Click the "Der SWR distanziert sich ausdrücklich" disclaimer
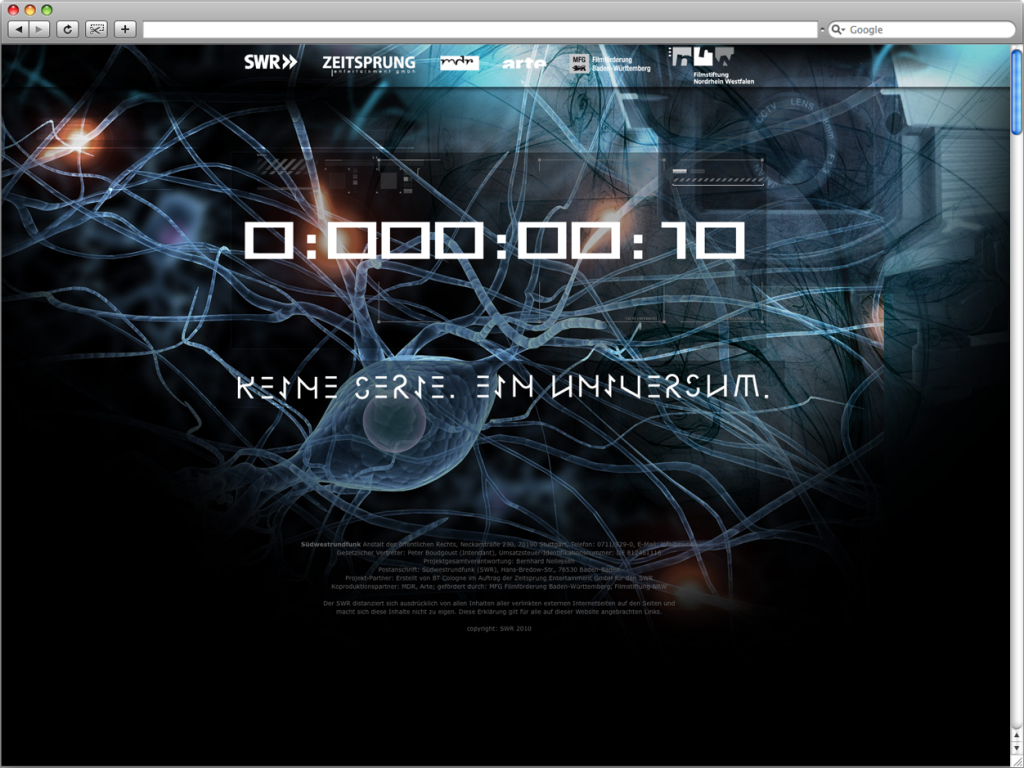This screenshot has width=1024, height=768. click(x=500, y=607)
